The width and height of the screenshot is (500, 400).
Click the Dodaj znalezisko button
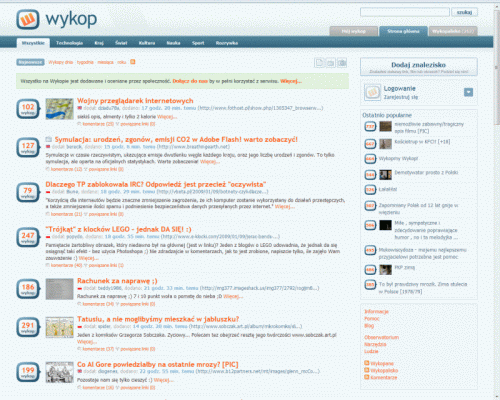[x=419, y=67]
